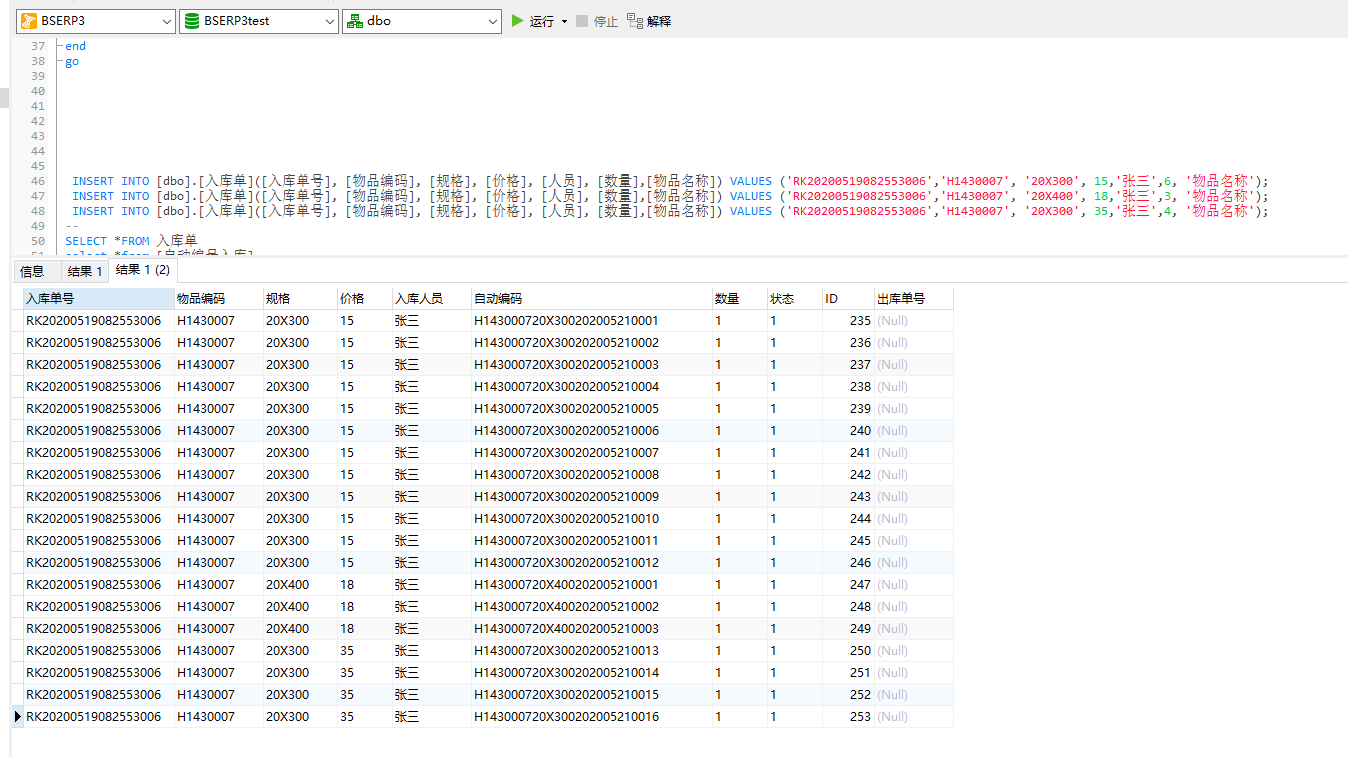The image size is (1348, 758).
Task: Click the 规格 column header
Action: click(300, 298)
